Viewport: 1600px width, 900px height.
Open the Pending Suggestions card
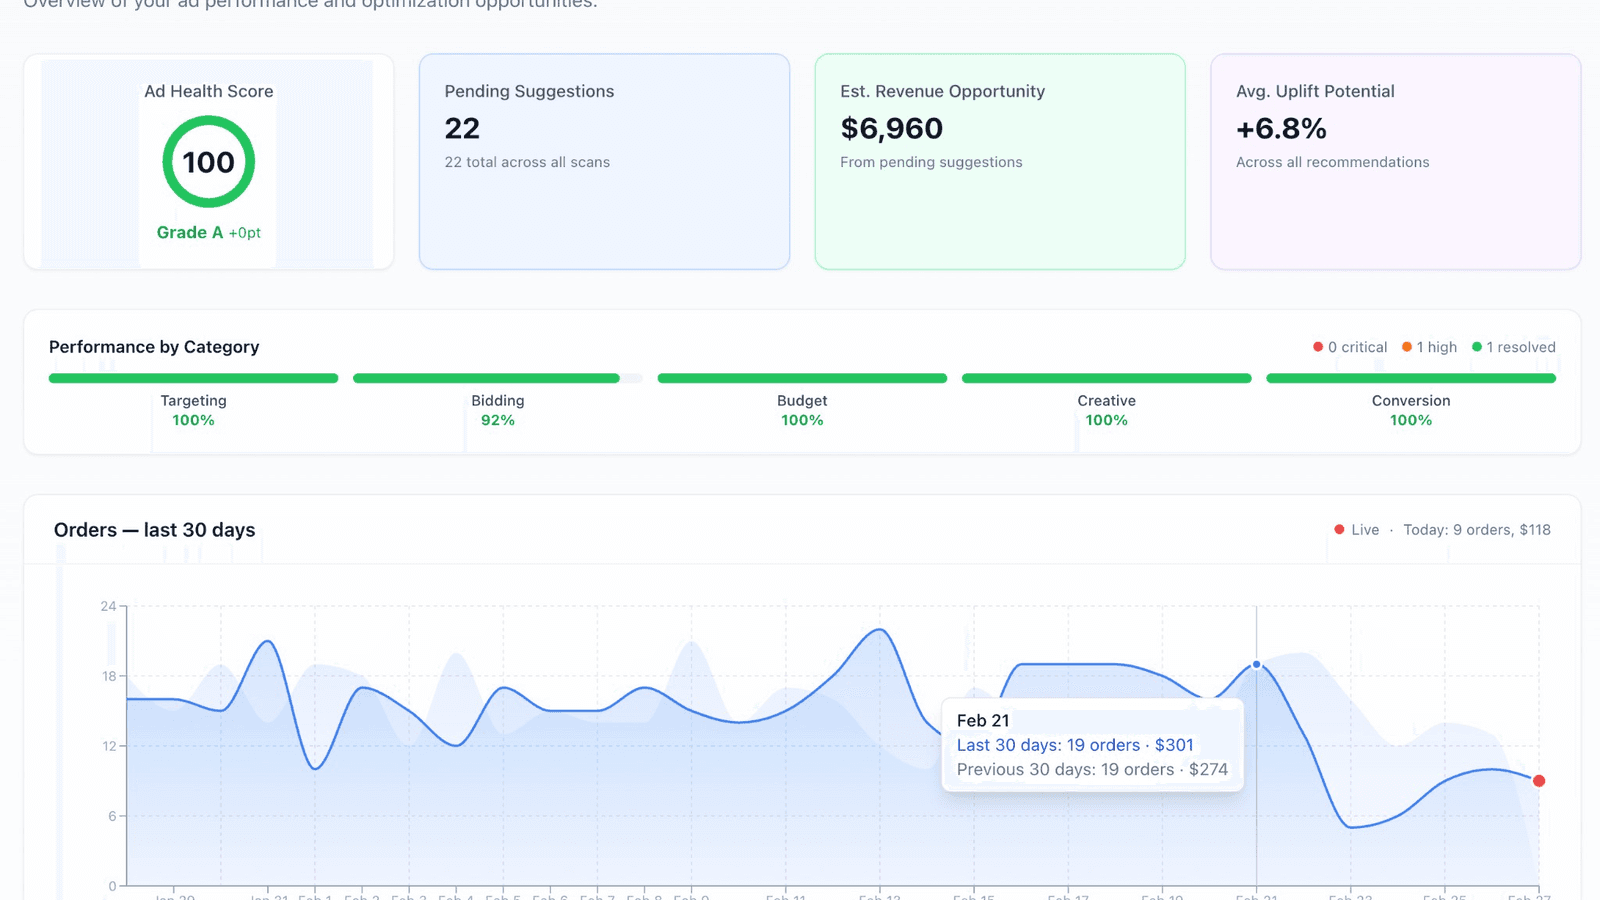point(604,162)
